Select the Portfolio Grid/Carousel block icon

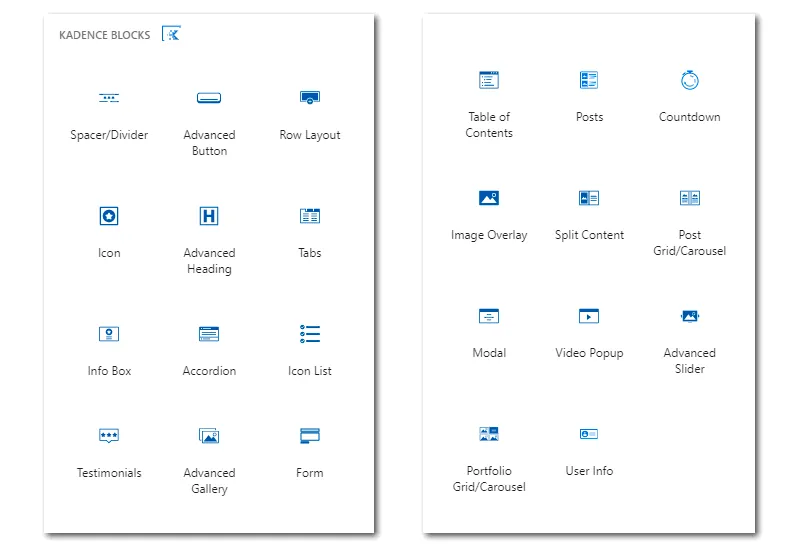[489, 434]
